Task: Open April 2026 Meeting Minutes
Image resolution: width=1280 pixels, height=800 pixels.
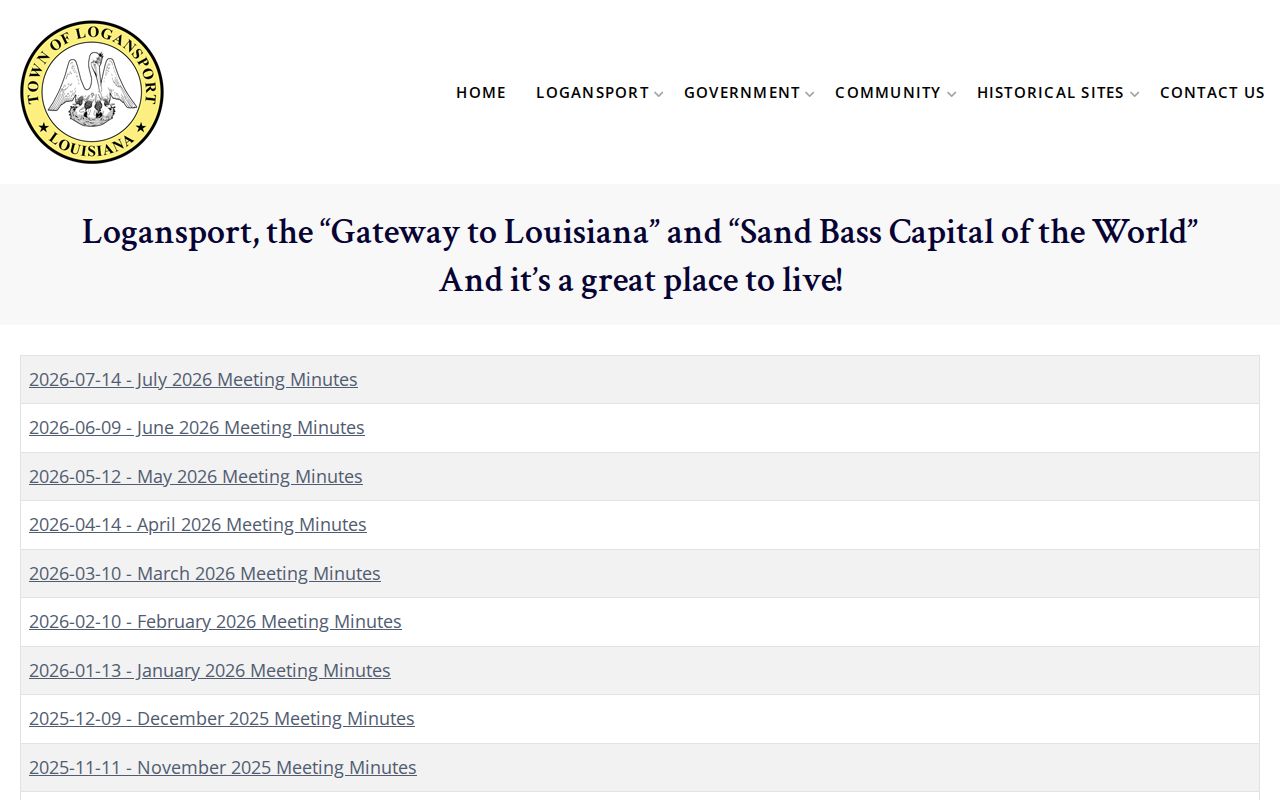Action: [x=198, y=525]
